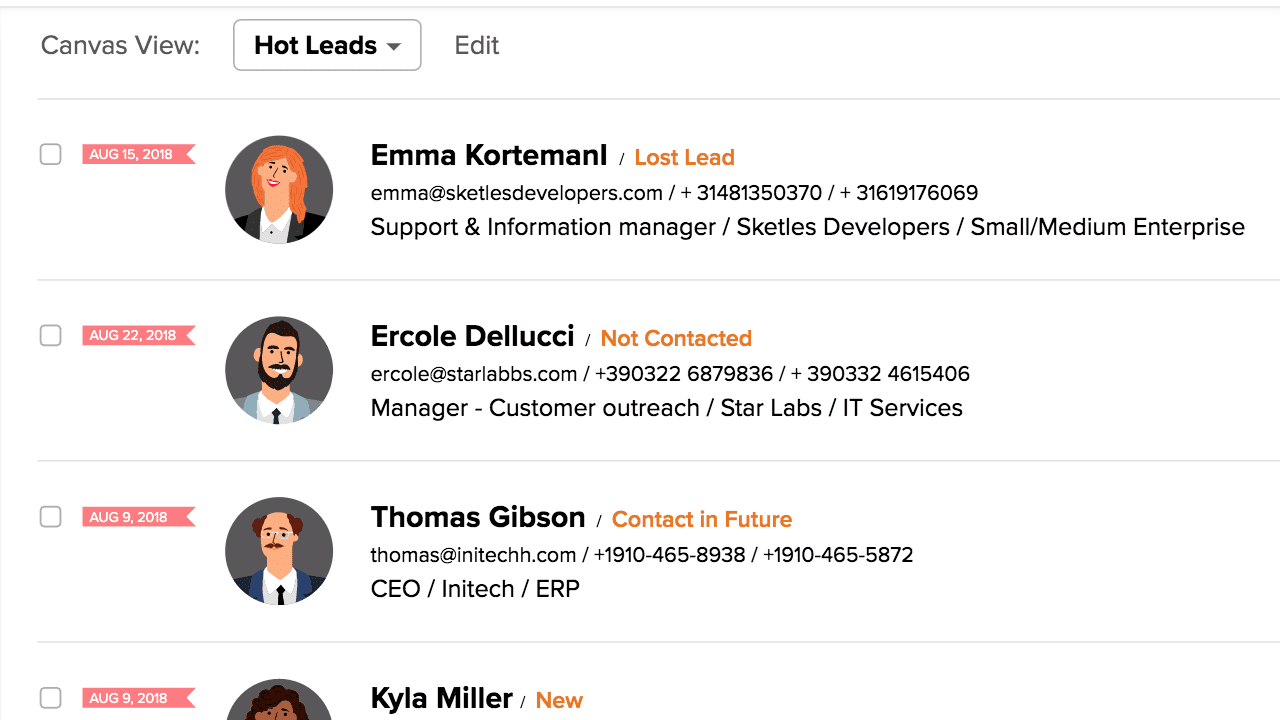Click the Aug 22, 2018 date flag
This screenshot has height=720, width=1280.
pos(137,335)
